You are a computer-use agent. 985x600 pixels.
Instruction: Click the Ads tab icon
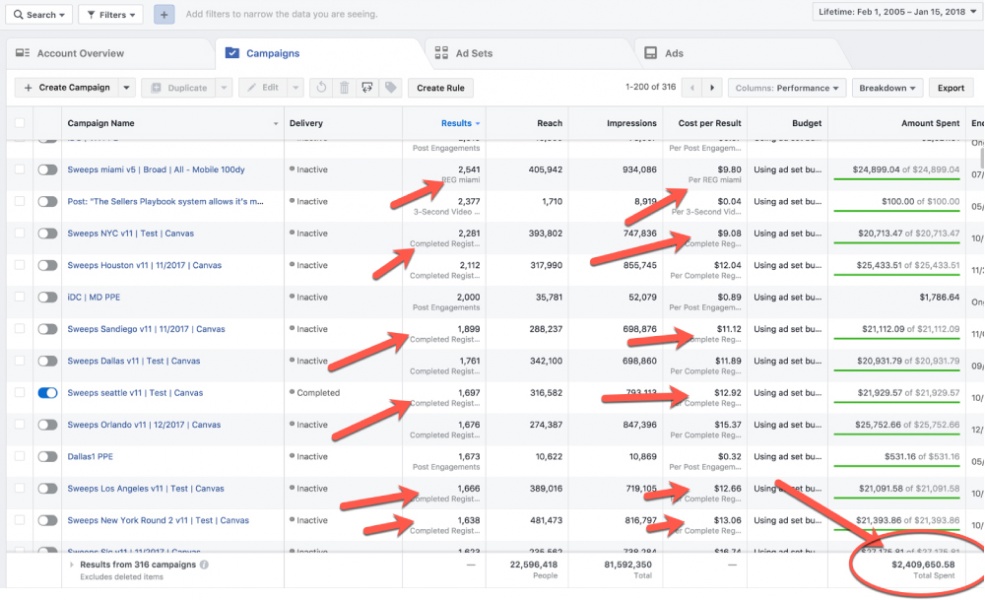(651, 53)
